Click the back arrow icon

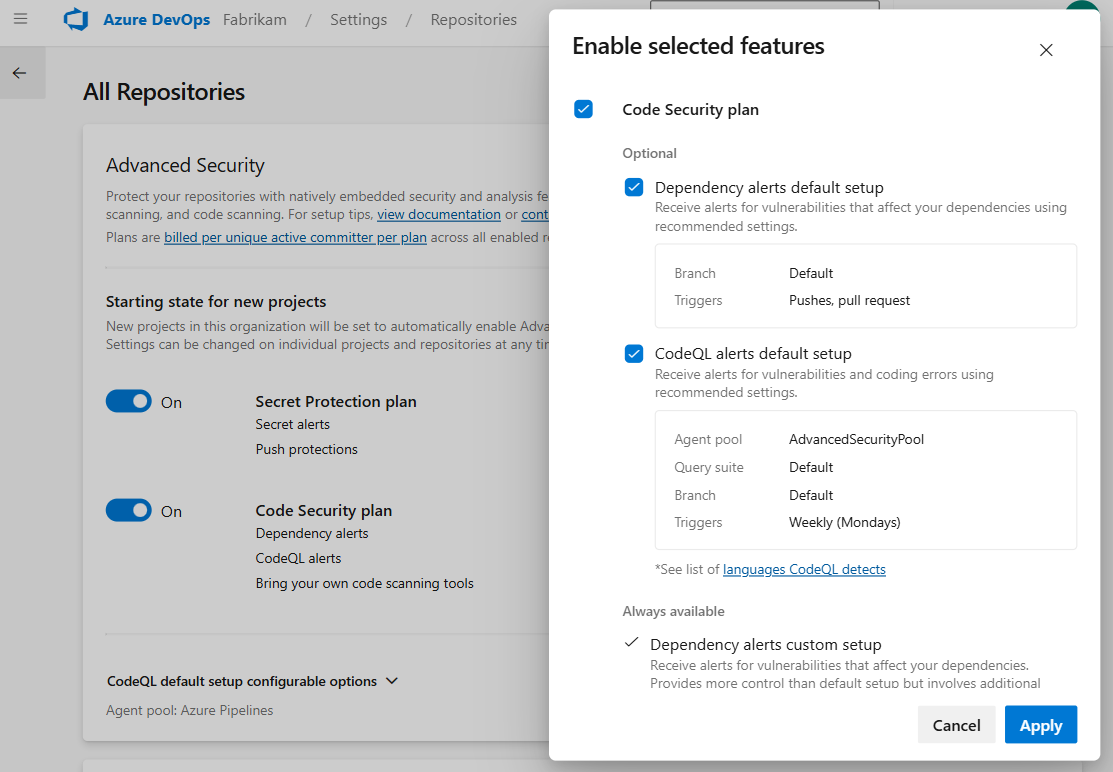[x=19, y=73]
